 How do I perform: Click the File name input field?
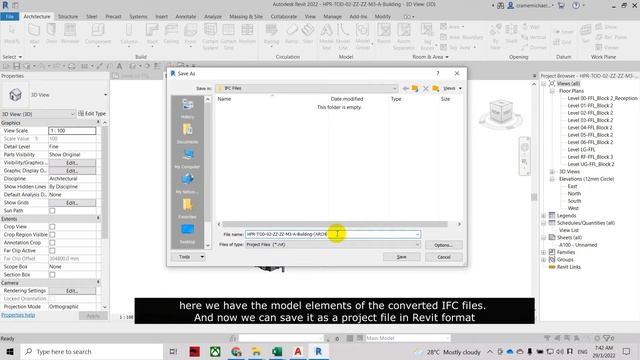(x=333, y=234)
